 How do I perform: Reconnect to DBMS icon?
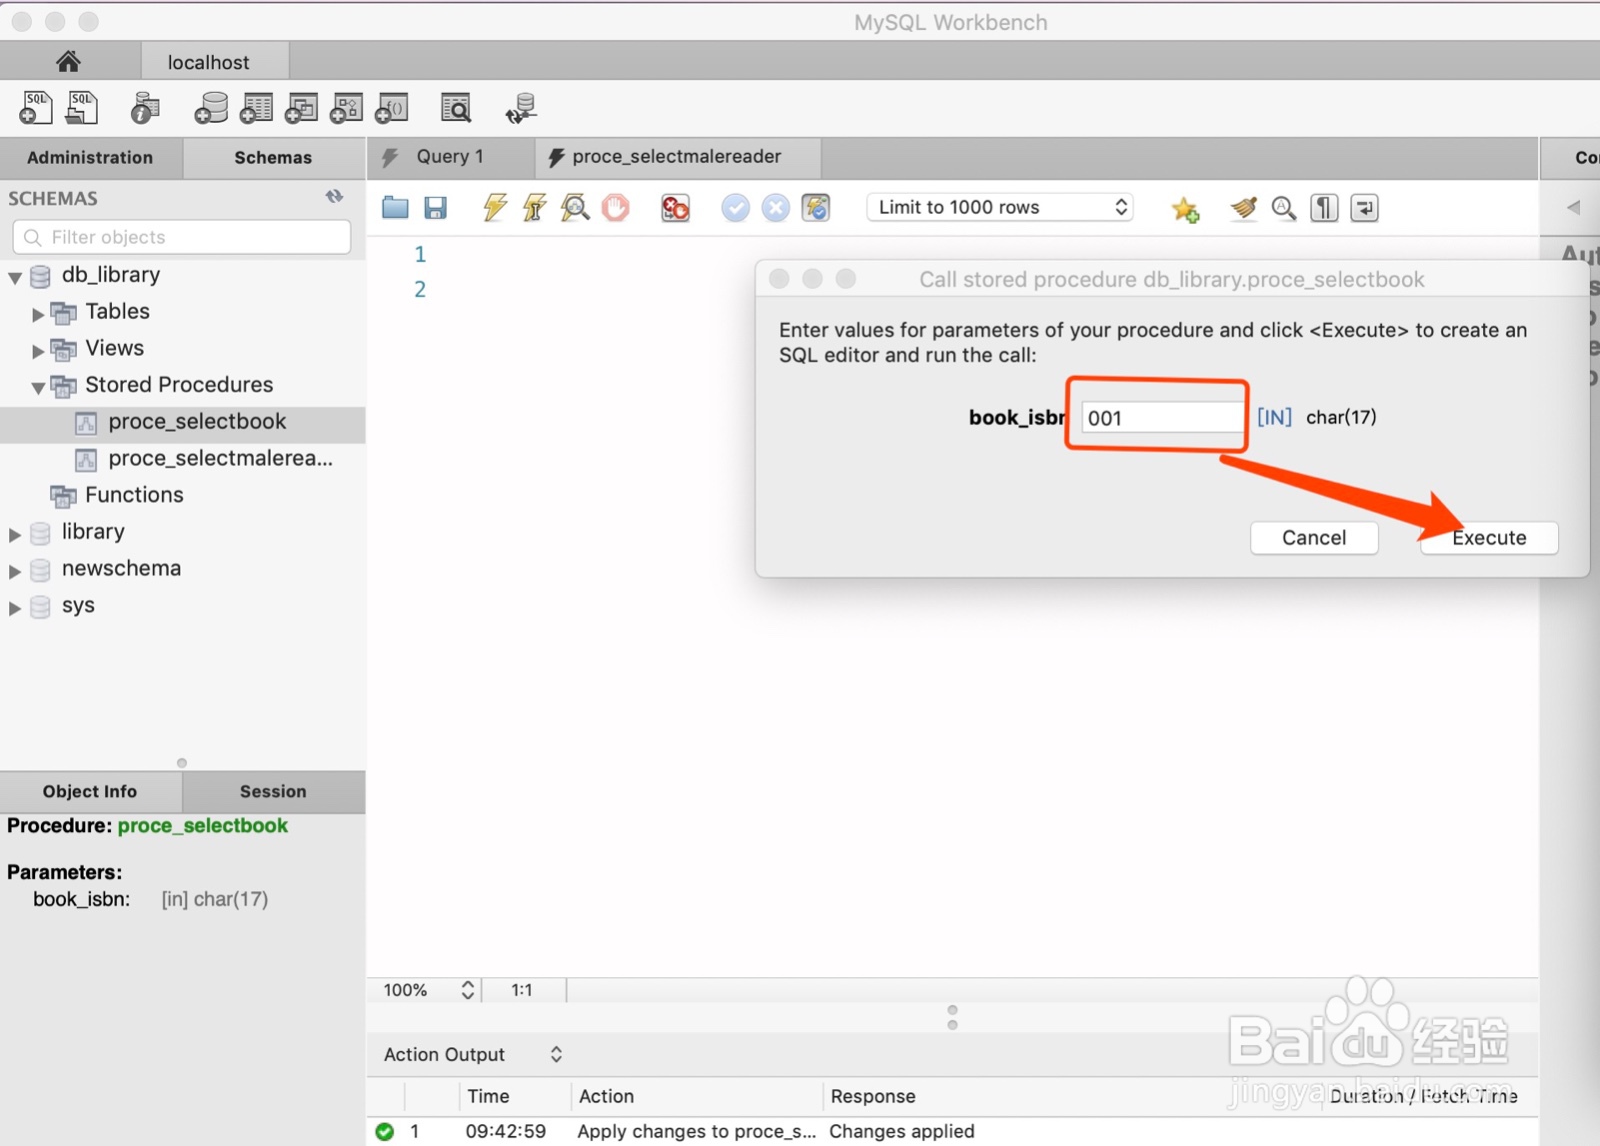(521, 107)
